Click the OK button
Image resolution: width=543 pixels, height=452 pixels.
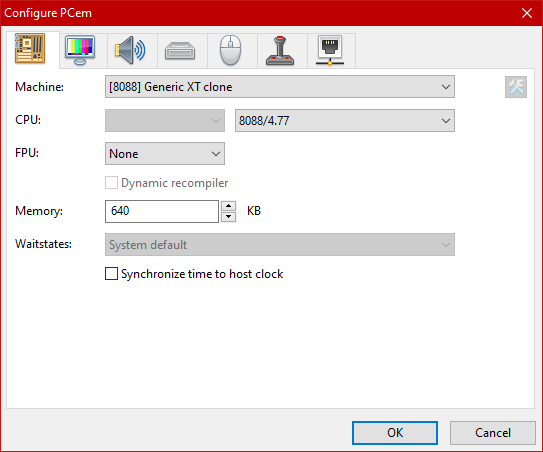(395, 433)
